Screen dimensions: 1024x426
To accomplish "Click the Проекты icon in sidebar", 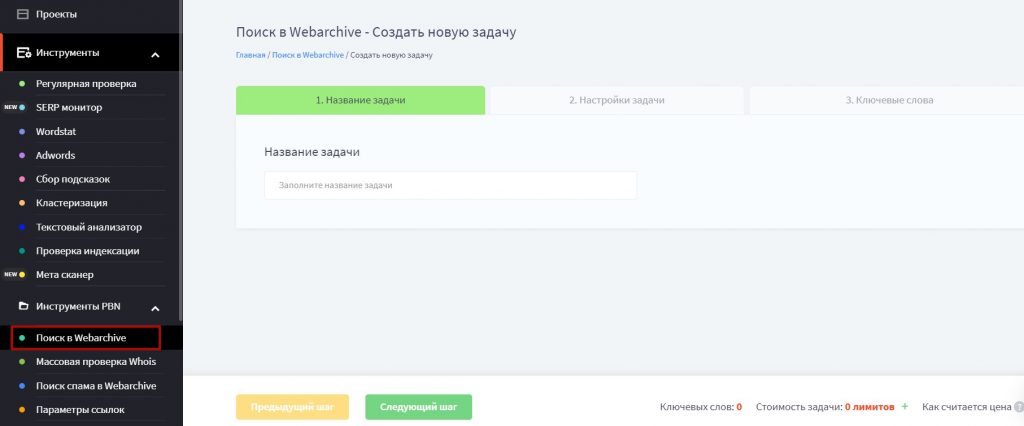I will point(23,14).
